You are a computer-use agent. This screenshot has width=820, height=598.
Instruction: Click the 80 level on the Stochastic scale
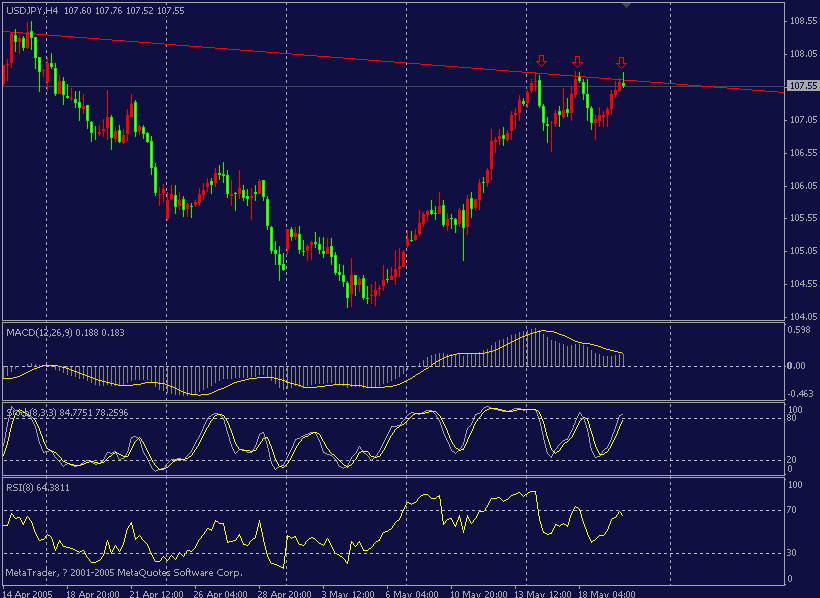tap(792, 418)
